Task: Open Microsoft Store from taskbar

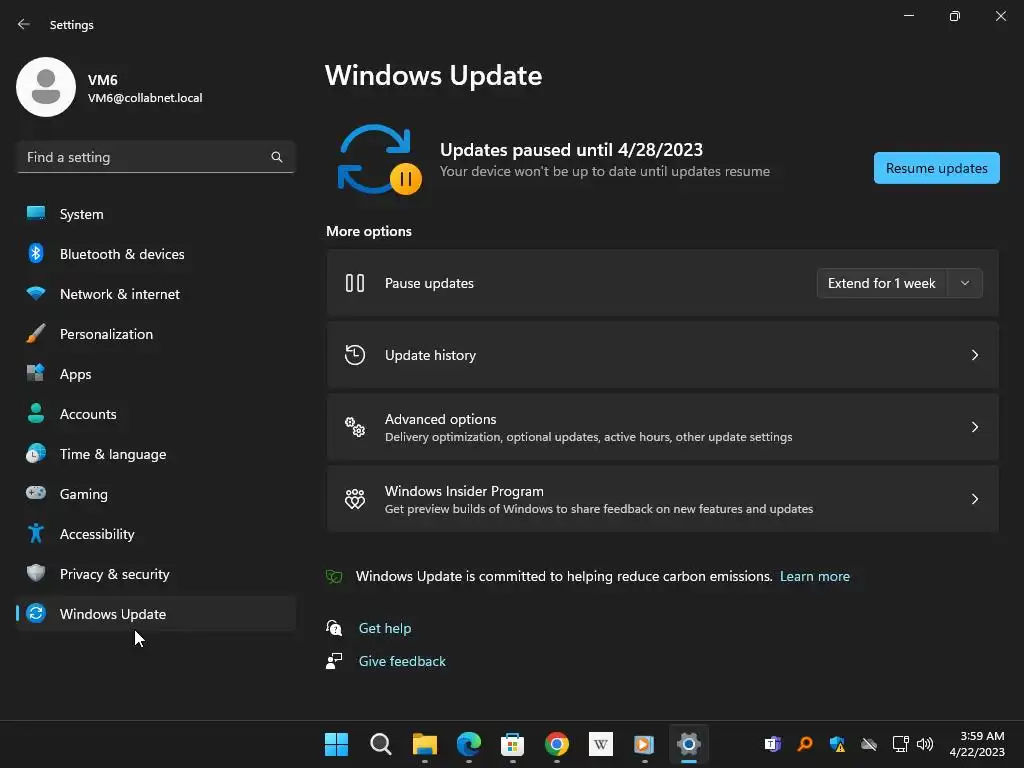Action: click(512, 744)
